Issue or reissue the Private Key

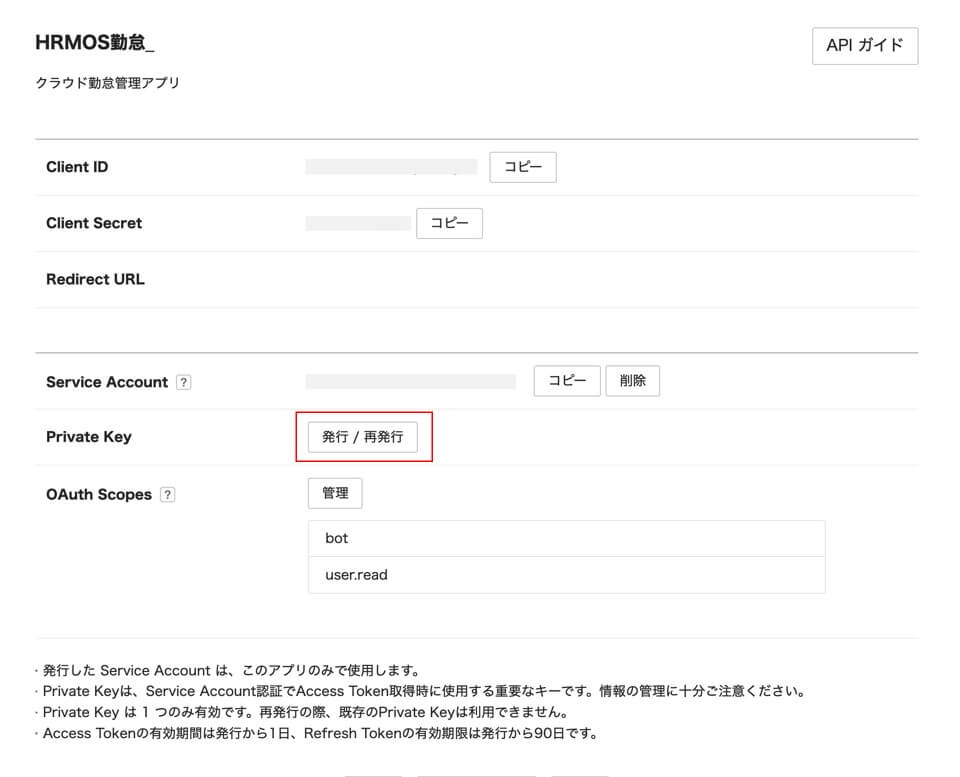click(x=362, y=437)
